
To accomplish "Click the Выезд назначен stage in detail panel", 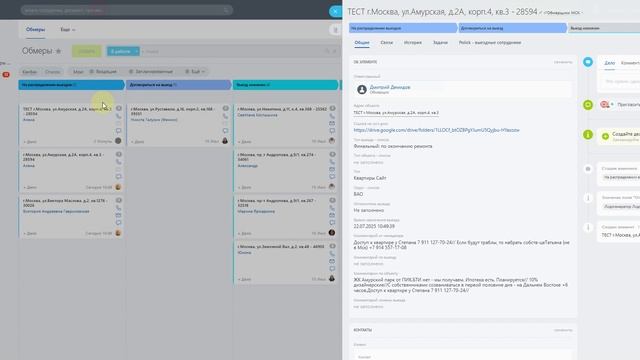I will coord(604,28).
